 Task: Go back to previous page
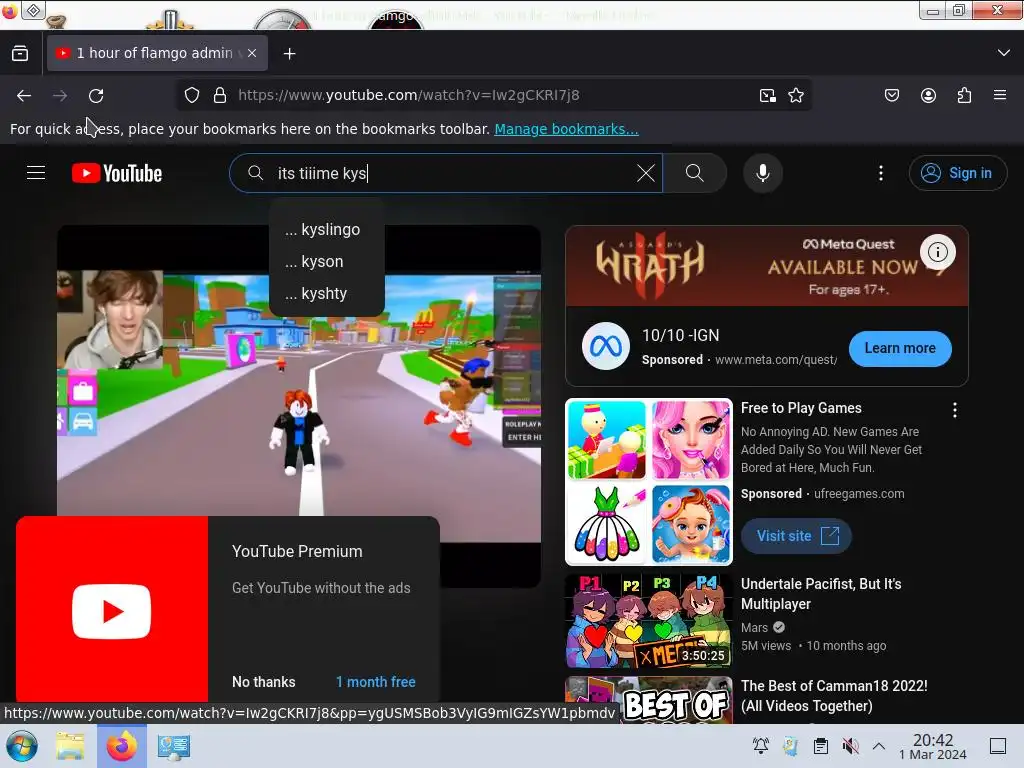tap(24, 95)
